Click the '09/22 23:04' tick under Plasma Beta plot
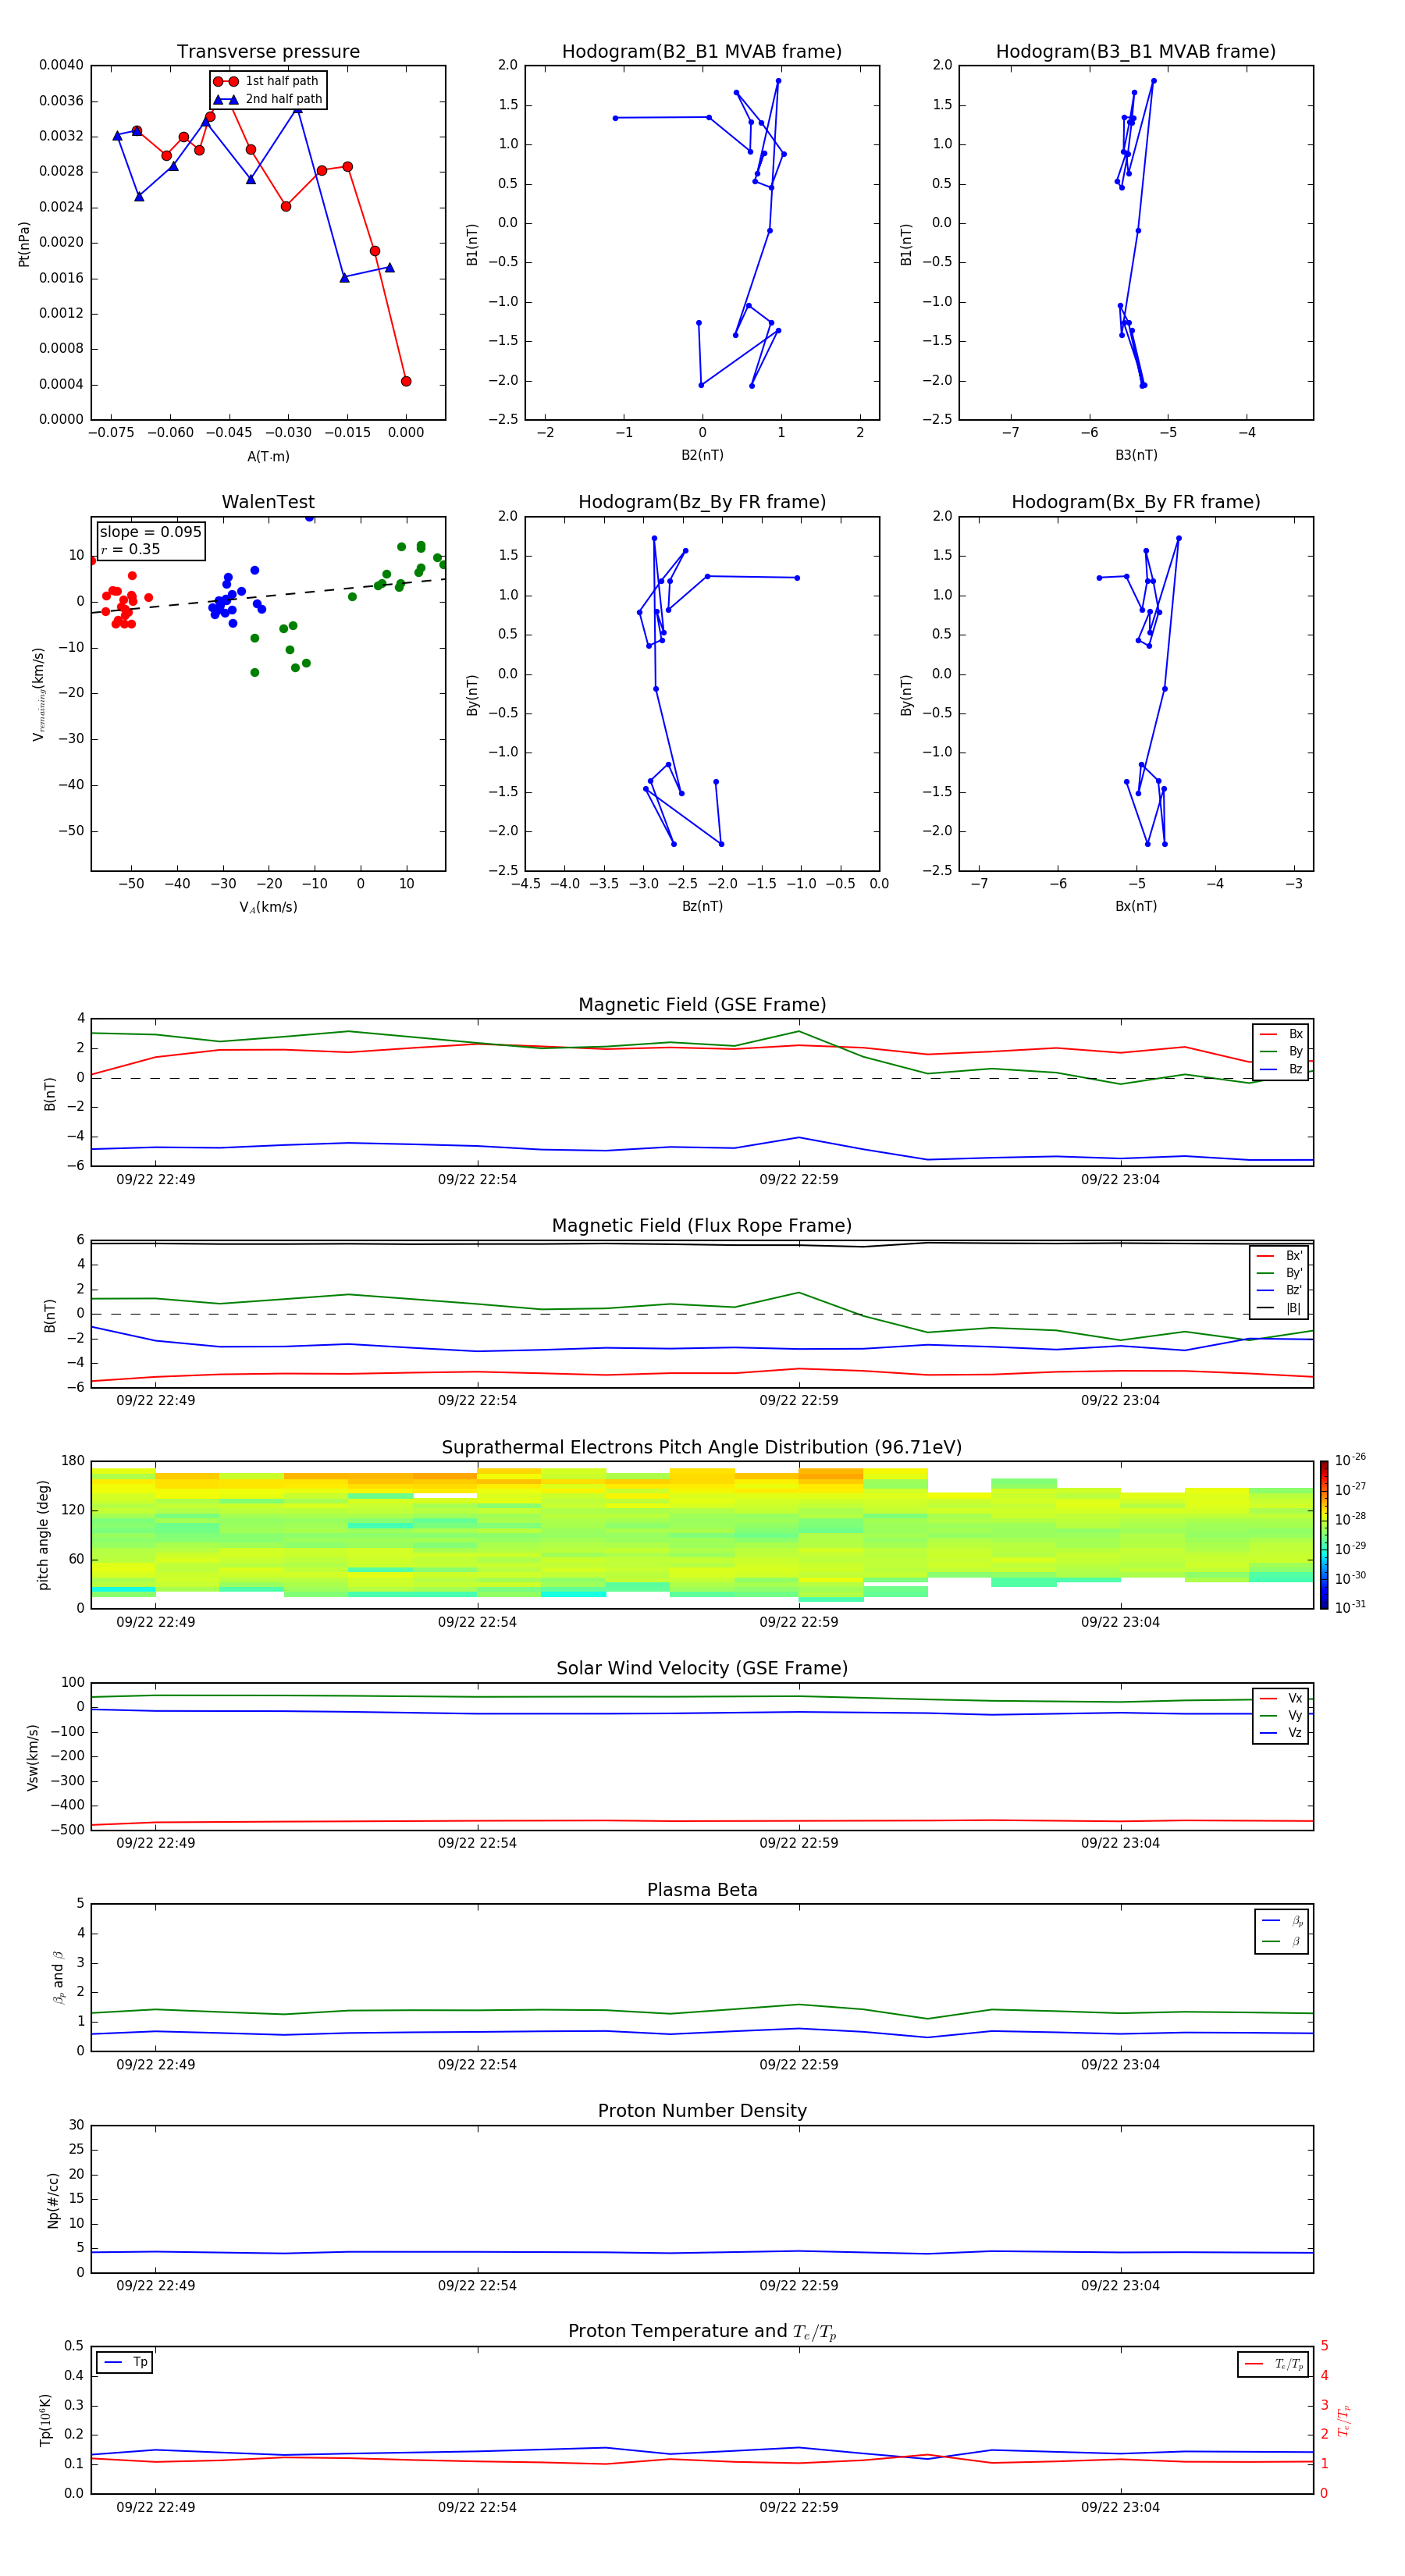 click(x=1120, y=2064)
